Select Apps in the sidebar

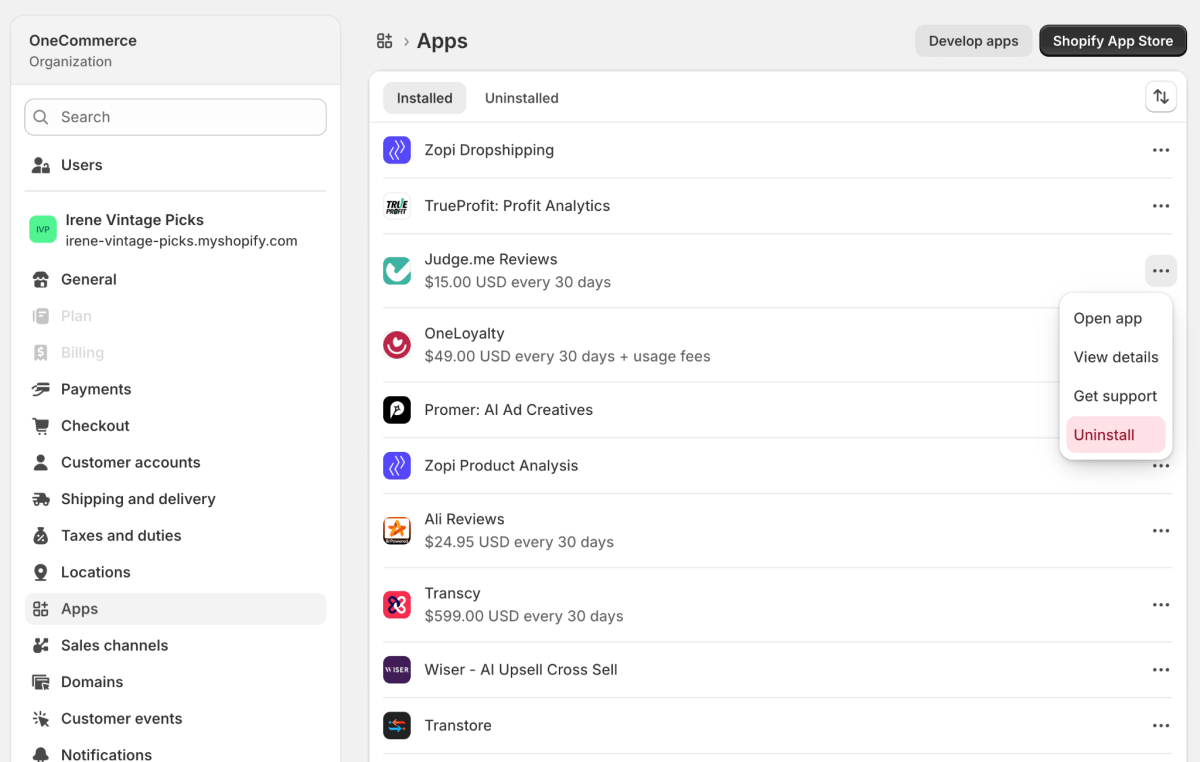click(x=175, y=609)
